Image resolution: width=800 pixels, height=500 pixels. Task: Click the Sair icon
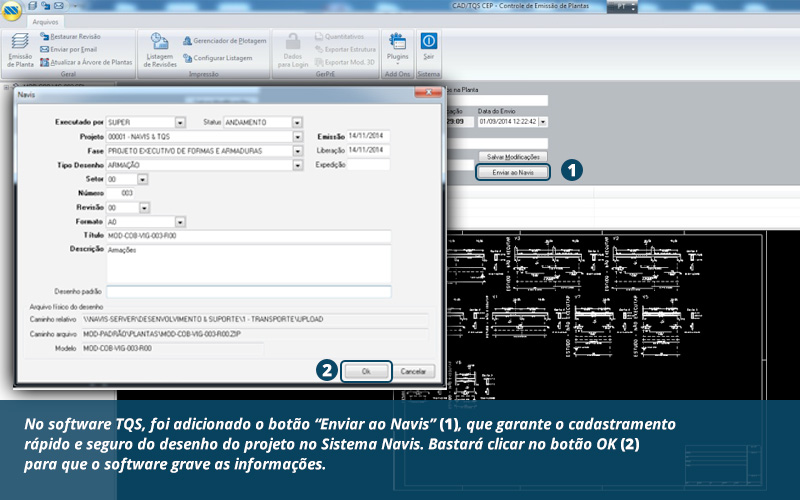[429, 46]
